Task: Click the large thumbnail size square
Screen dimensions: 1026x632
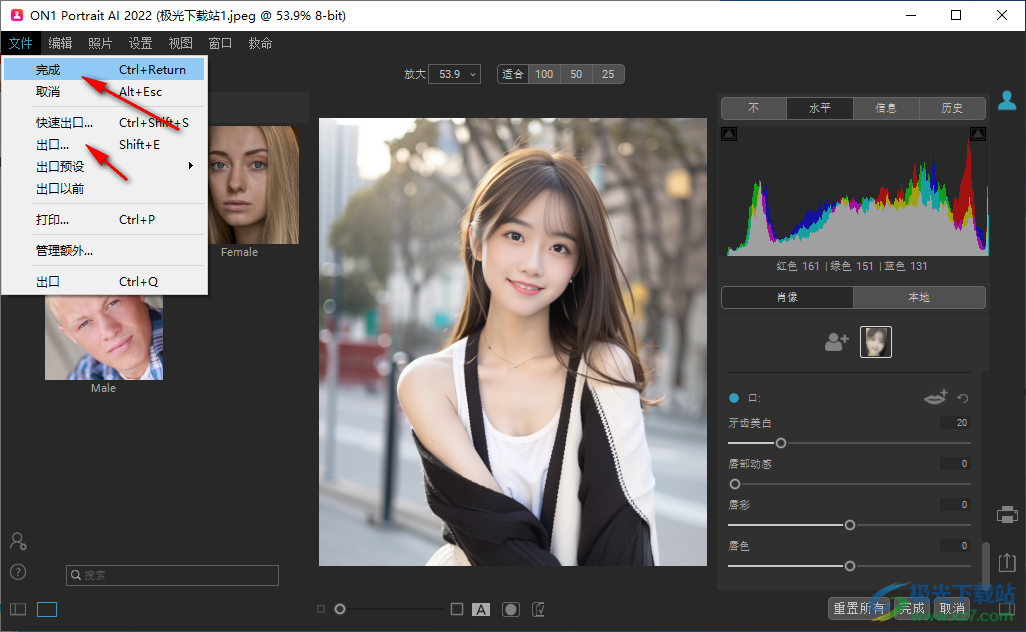Action: [457, 609]
